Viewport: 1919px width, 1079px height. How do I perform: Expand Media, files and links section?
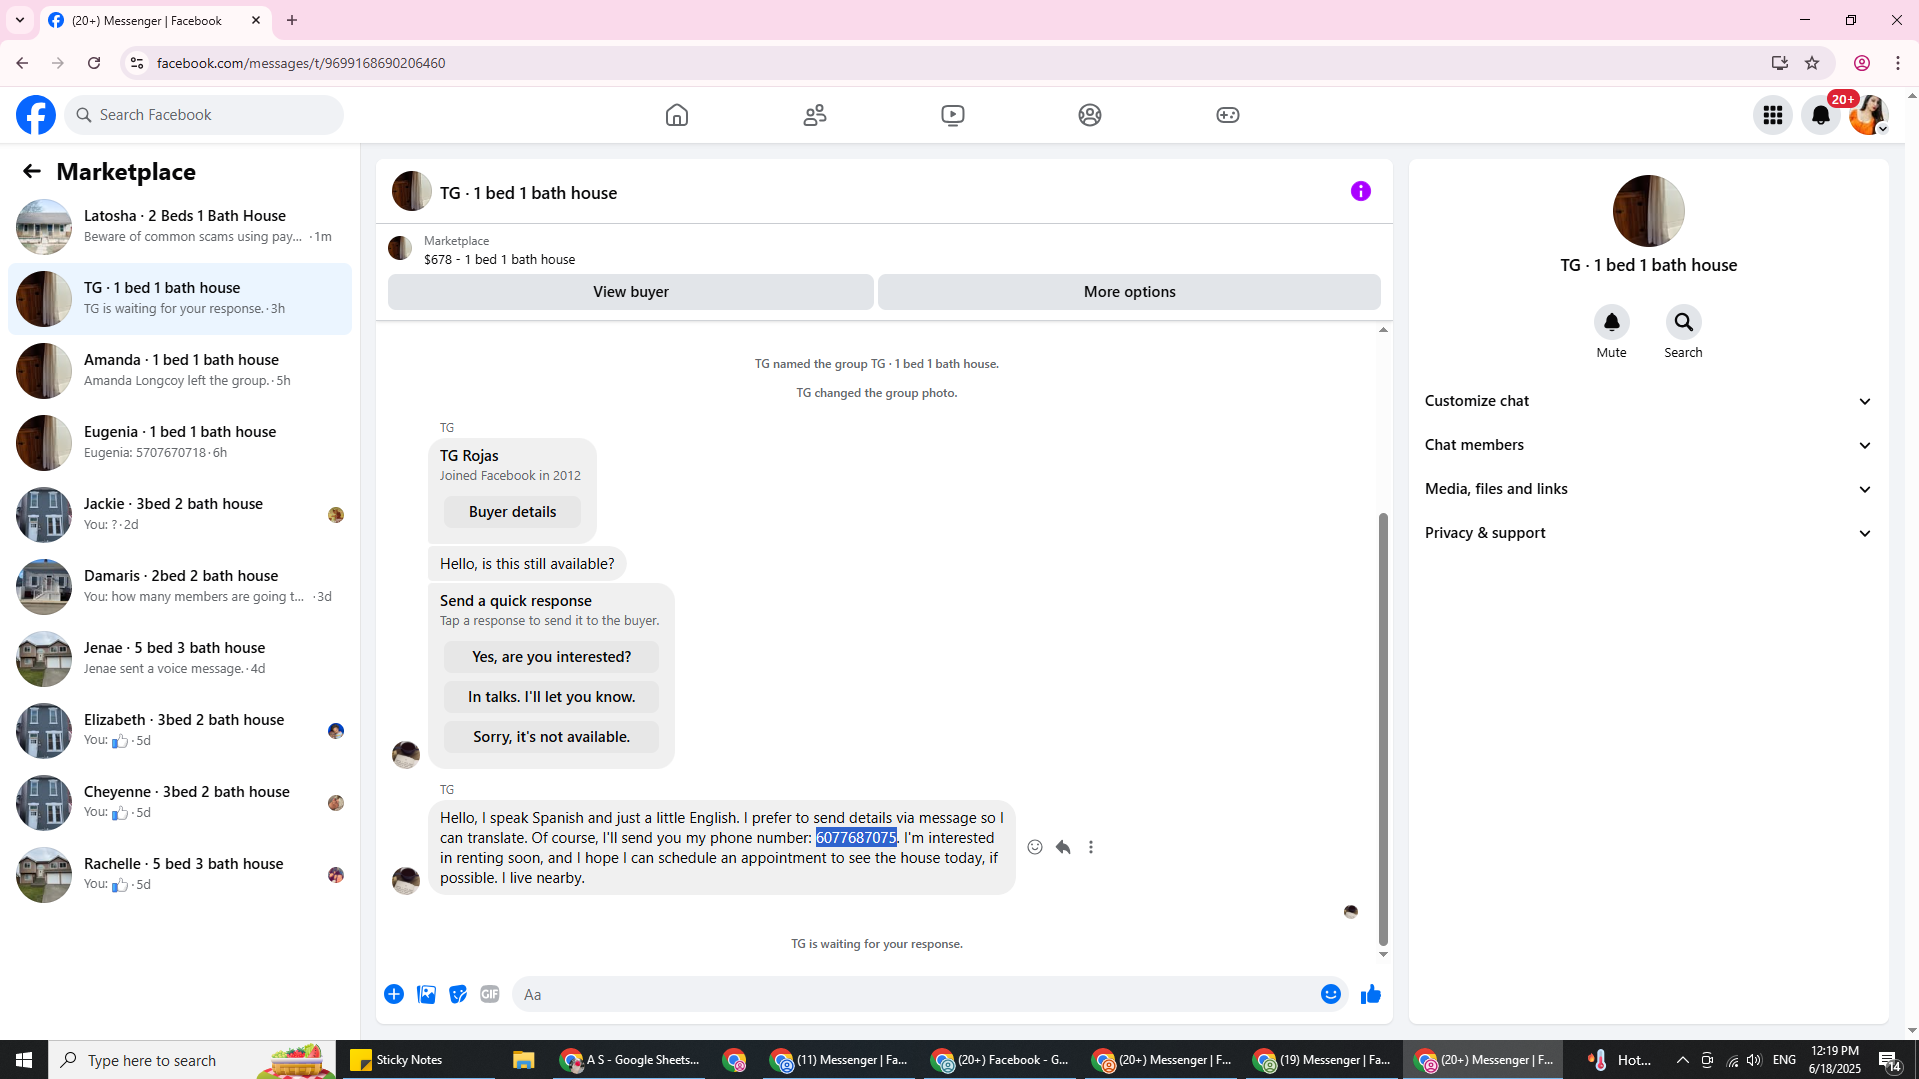[x=1648, y=489]
